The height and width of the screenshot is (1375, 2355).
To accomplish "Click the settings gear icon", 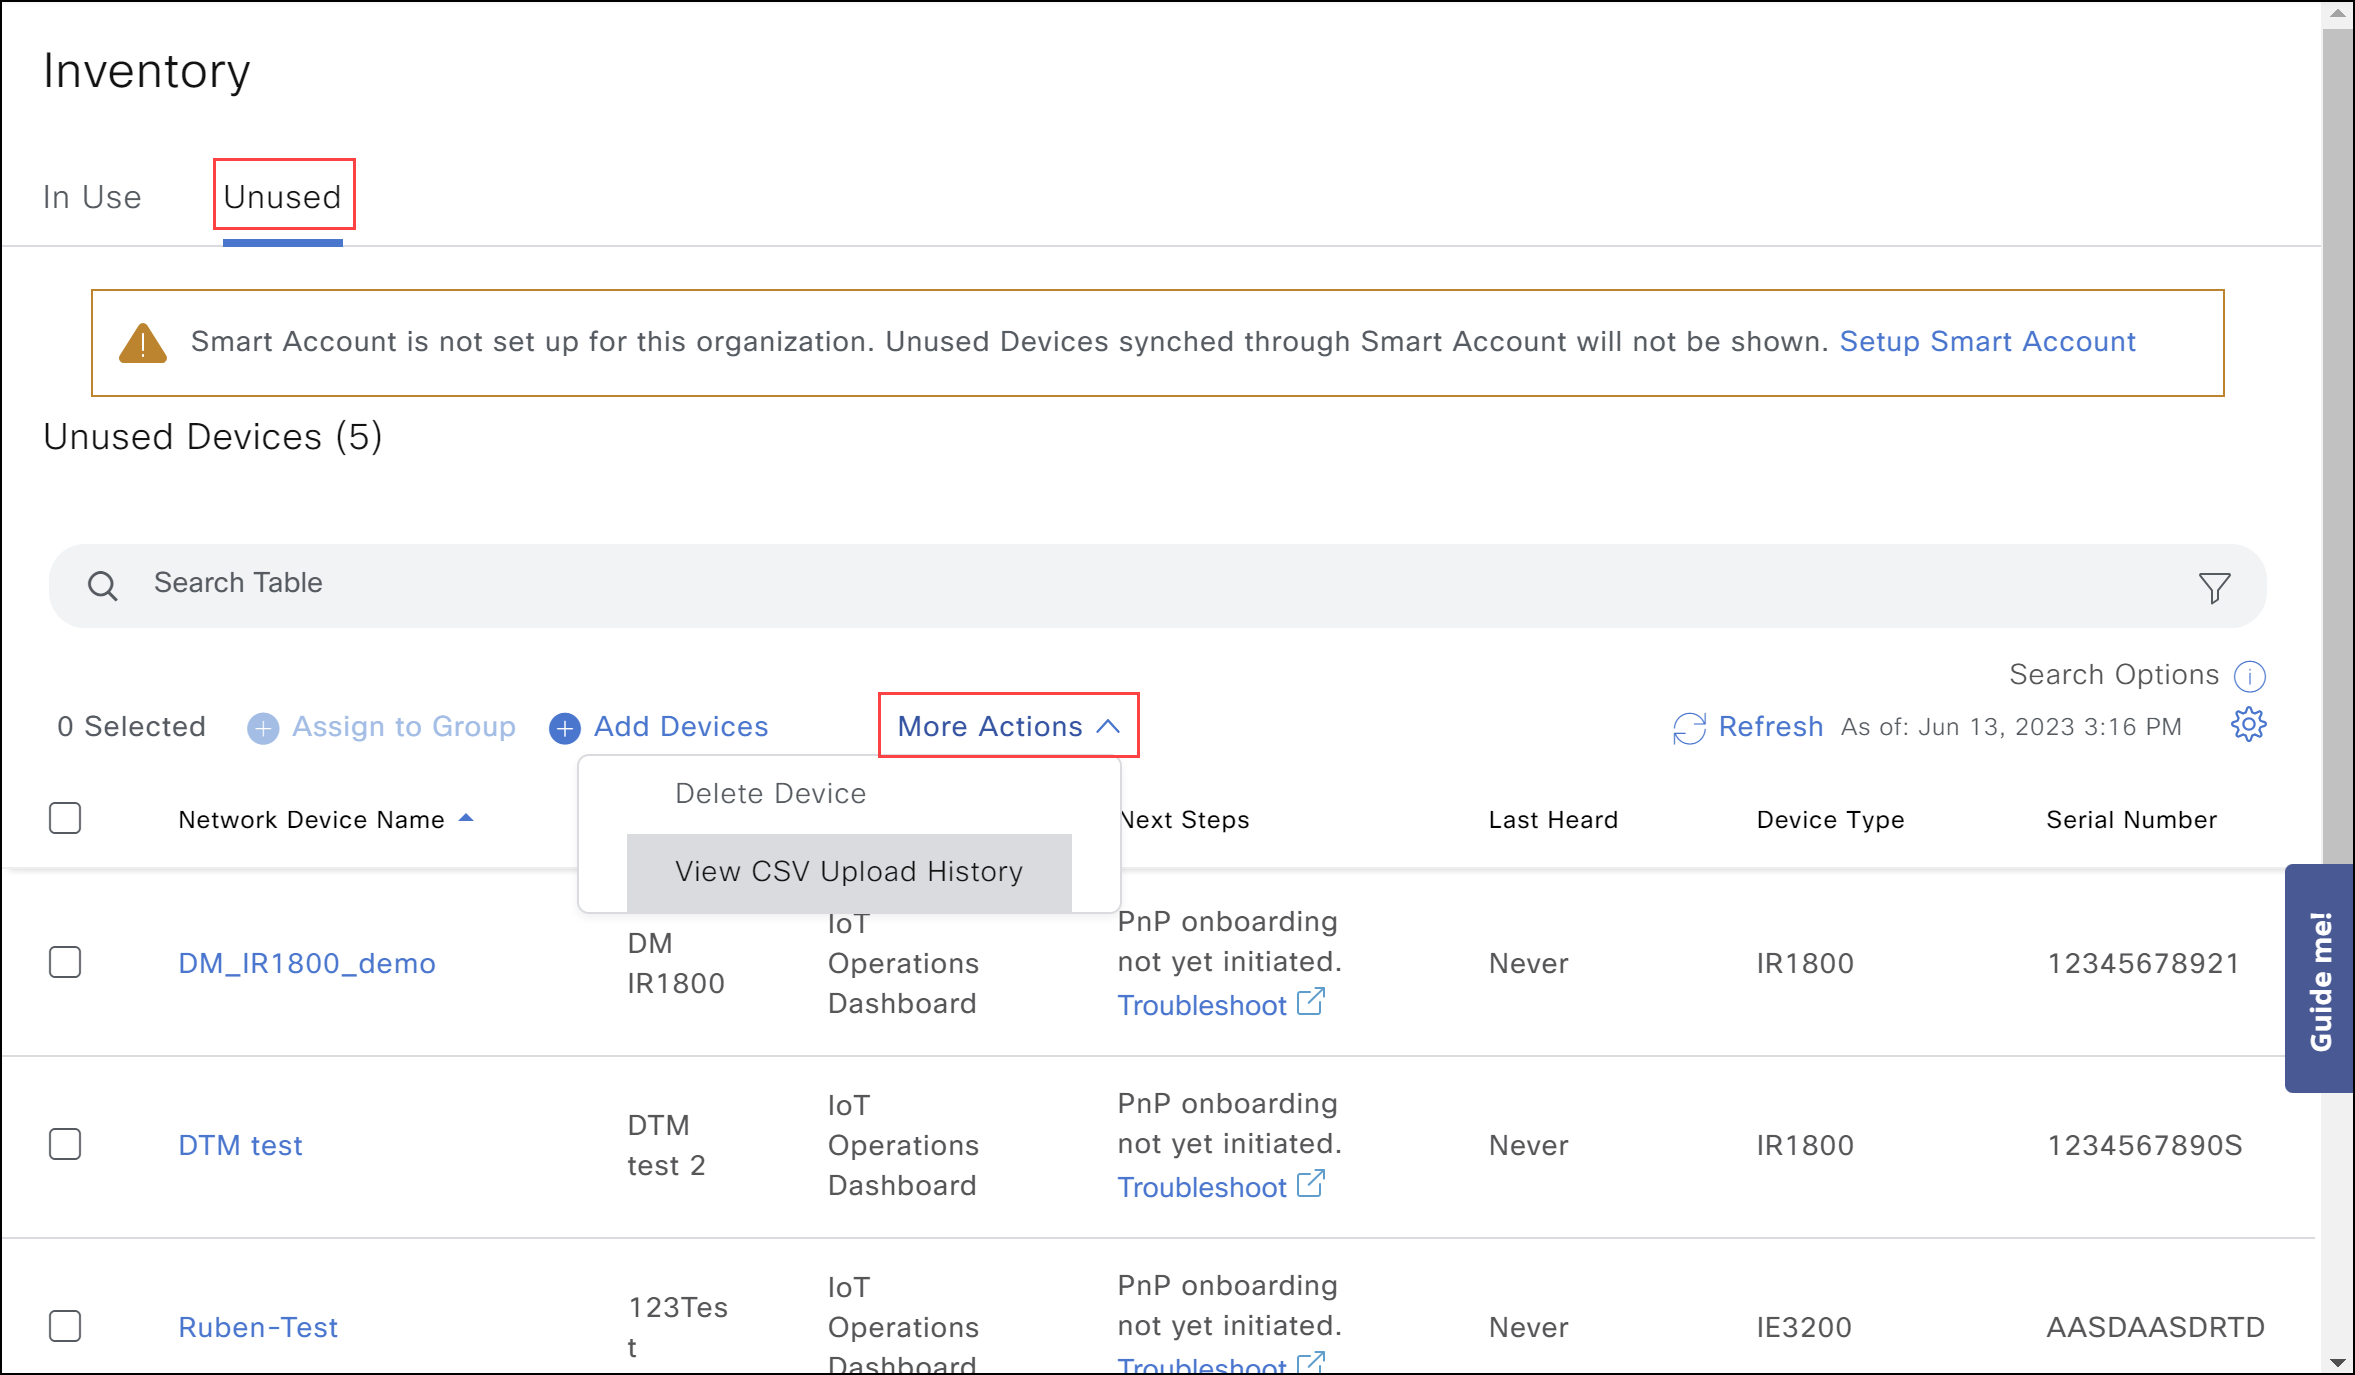I will tap(2249, 725).
